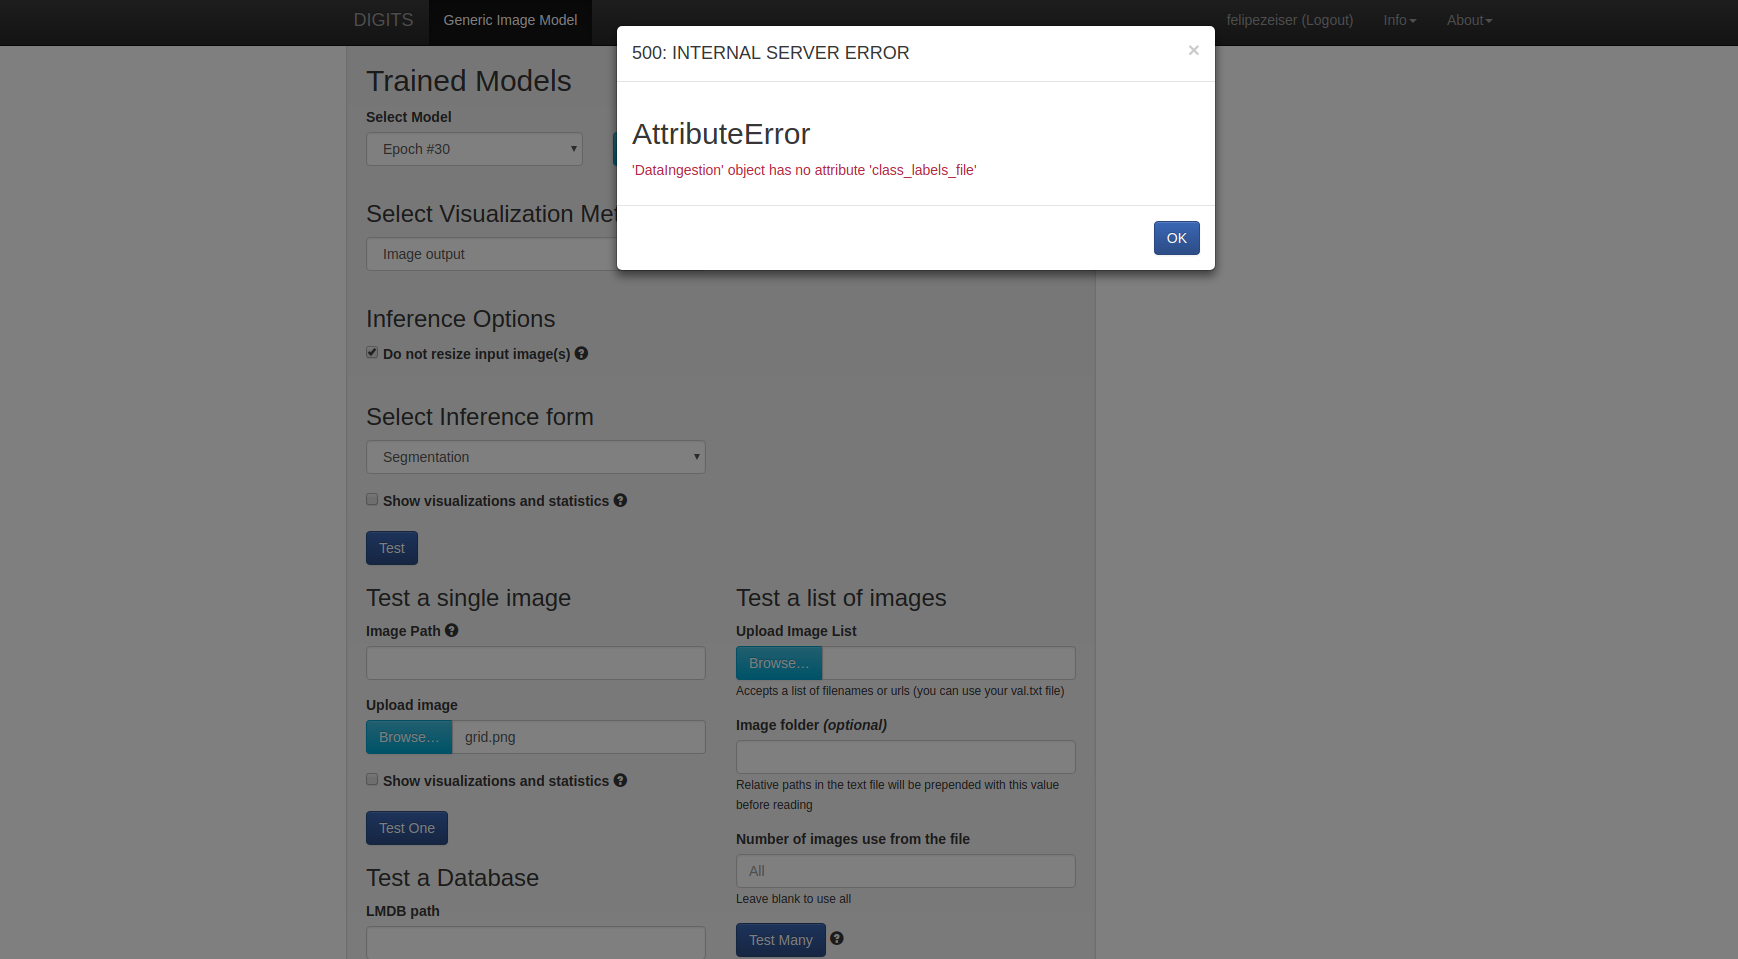Focus the Number of images field
This screenshot has height=959, width=1738.
[x=906, y=871]
